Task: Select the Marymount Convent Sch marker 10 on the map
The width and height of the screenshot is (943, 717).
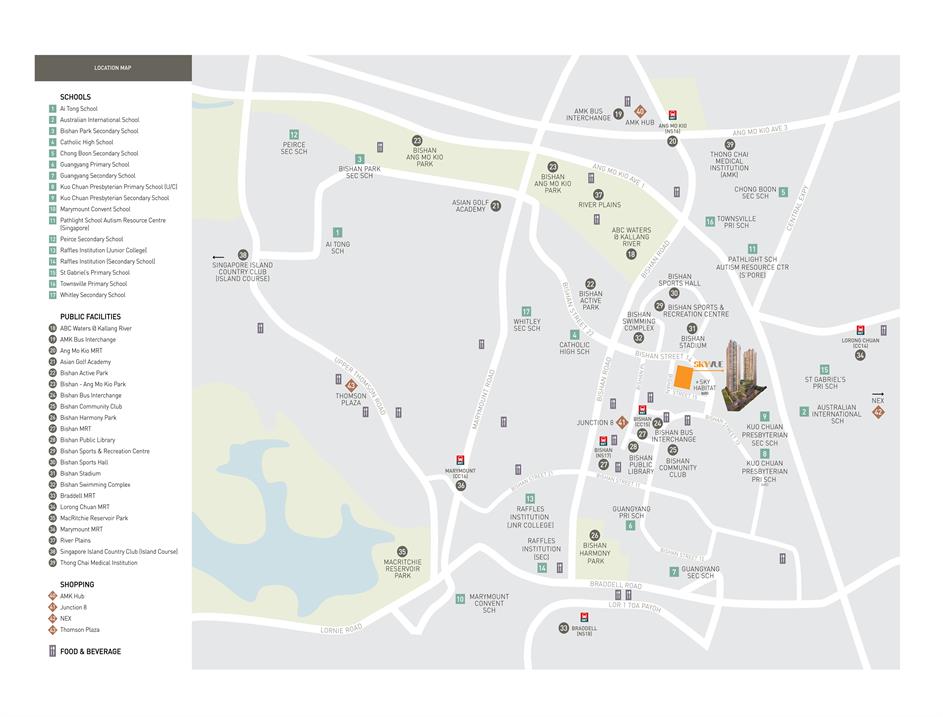Action: tap(460, 599)
